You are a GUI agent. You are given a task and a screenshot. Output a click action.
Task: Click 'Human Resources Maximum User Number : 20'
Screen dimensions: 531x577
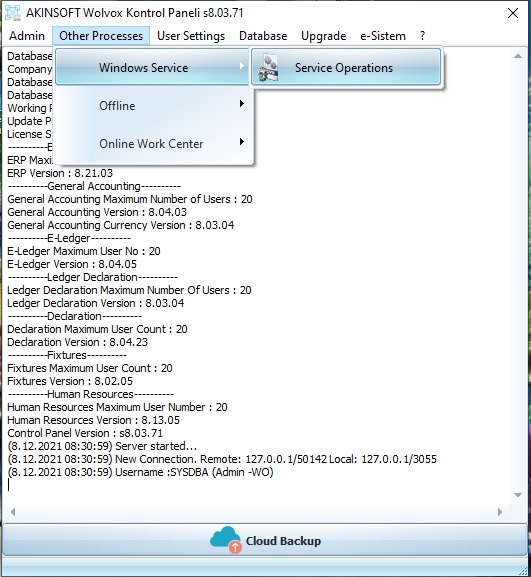coord(117,407)
